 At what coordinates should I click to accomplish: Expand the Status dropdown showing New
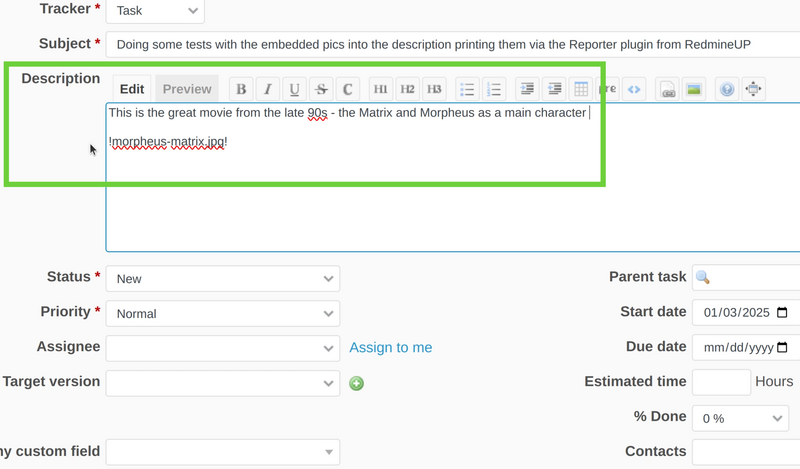(222, 278)
